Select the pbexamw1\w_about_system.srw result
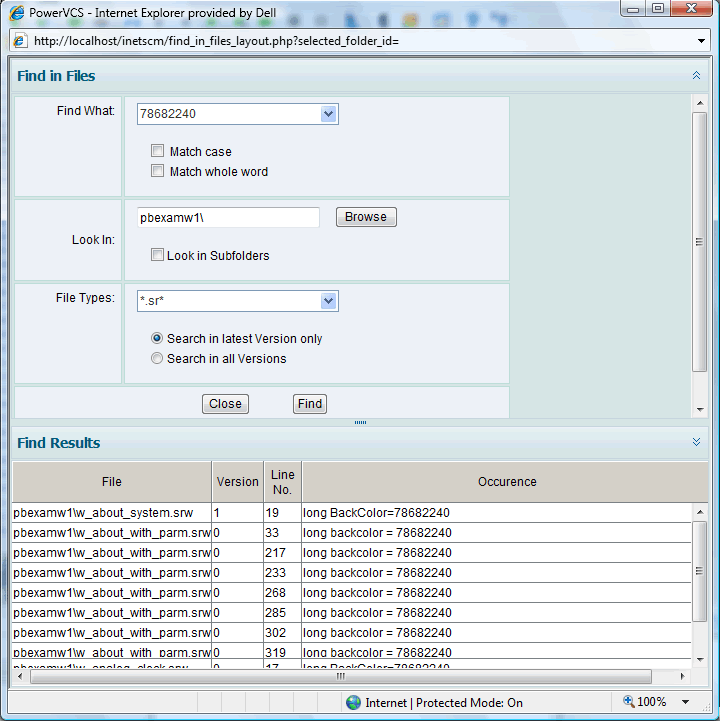 click(x=103, y=513)
